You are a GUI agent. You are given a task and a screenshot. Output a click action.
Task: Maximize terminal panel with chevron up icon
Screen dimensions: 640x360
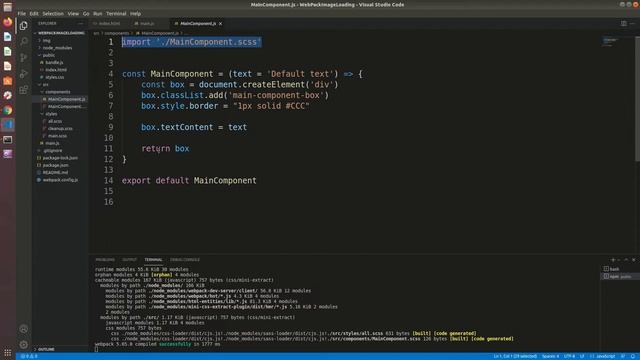[x=626, y=260]
